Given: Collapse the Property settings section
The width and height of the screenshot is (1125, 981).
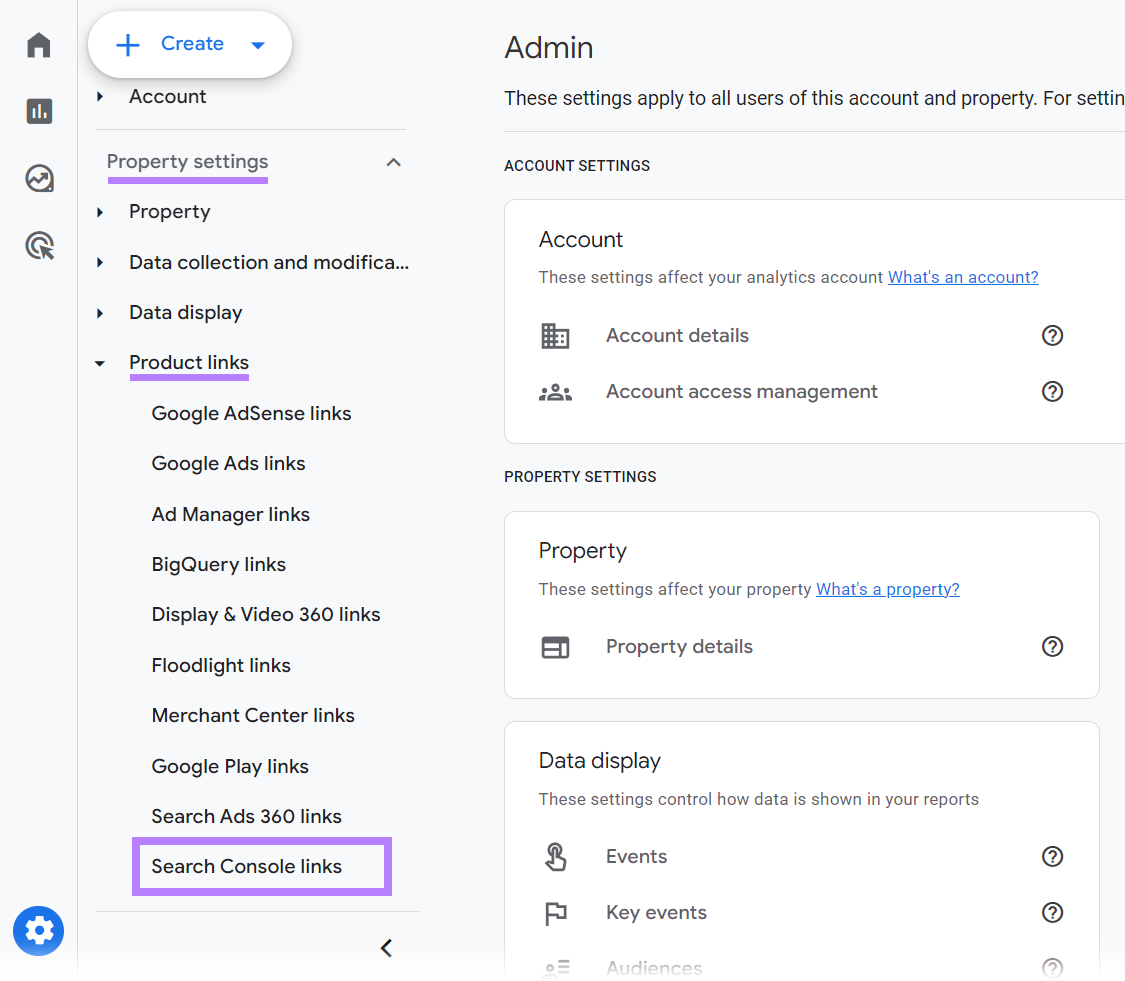Looking at the screenshot, I should (393, 161).
